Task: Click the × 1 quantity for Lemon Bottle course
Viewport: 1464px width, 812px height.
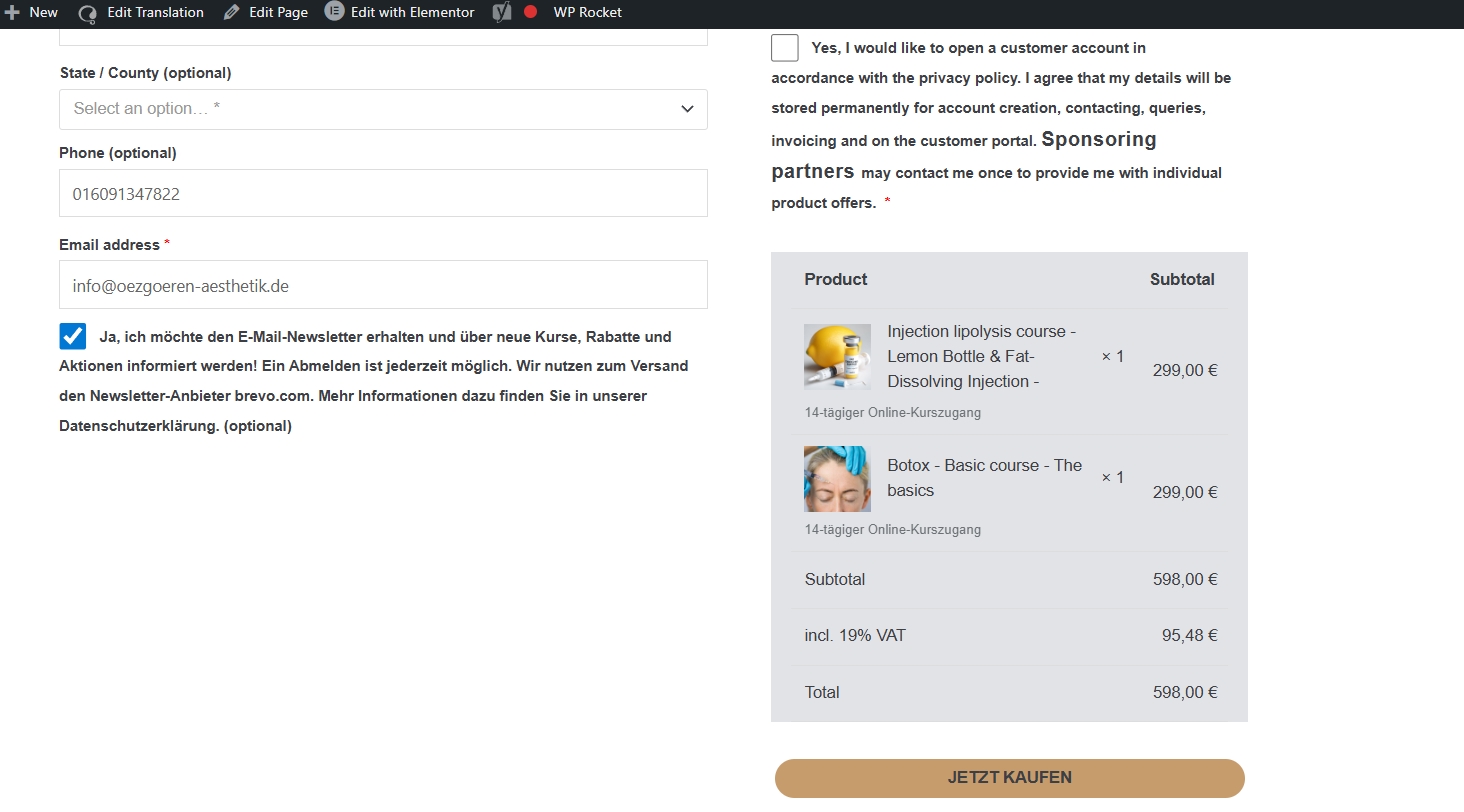Action: tap(1112, 356)
